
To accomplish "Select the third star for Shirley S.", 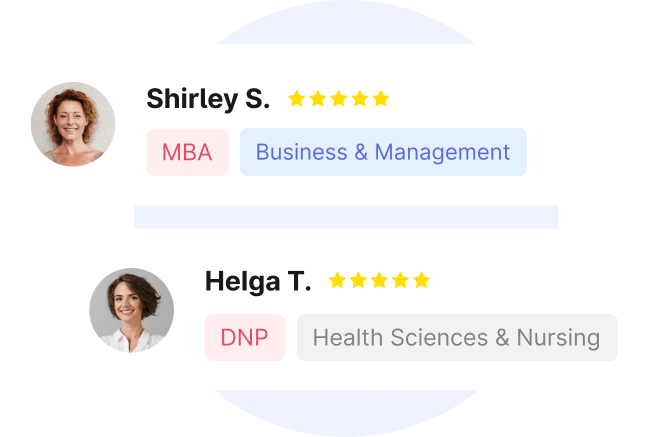I will tap(339, 99).
